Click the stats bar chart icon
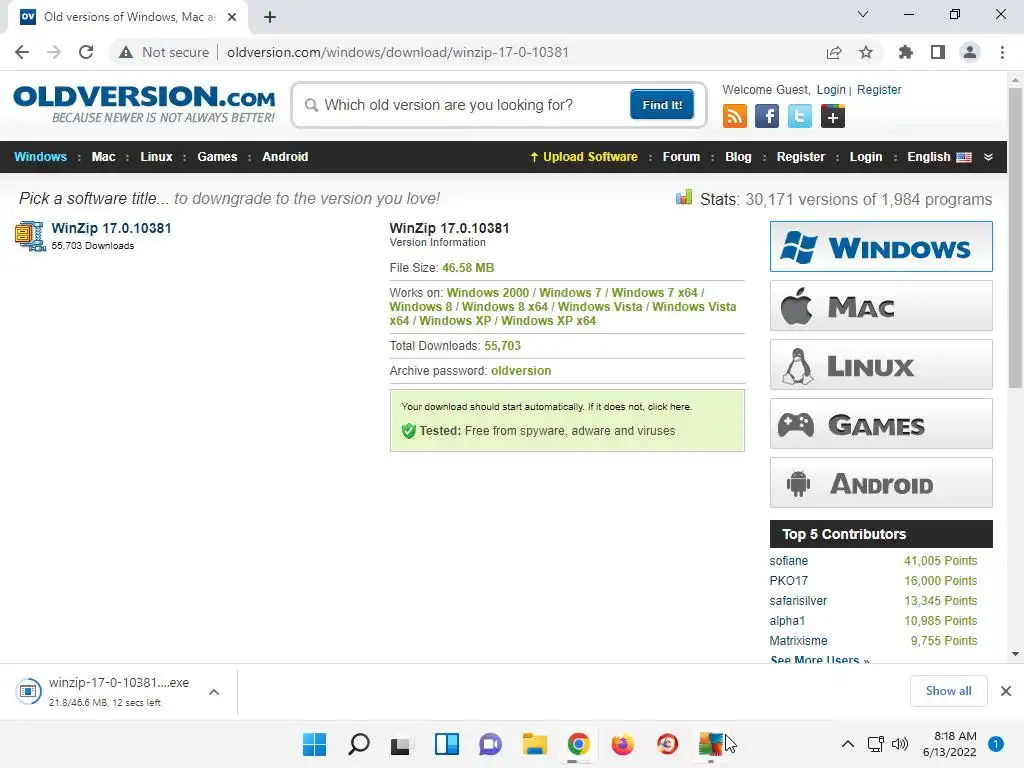 (684, 197)
